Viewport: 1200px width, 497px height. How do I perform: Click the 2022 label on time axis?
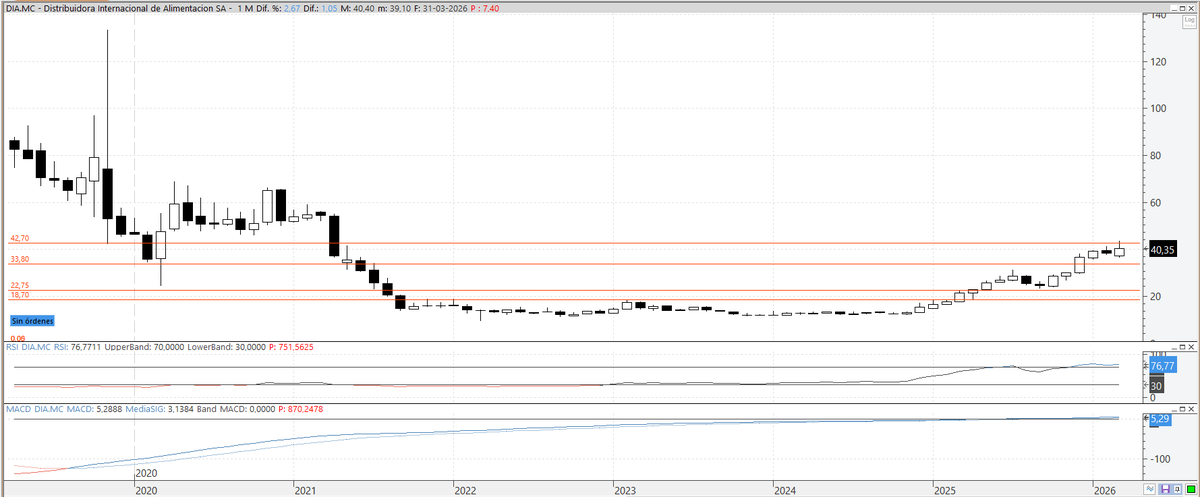click(x=465, y=490)
